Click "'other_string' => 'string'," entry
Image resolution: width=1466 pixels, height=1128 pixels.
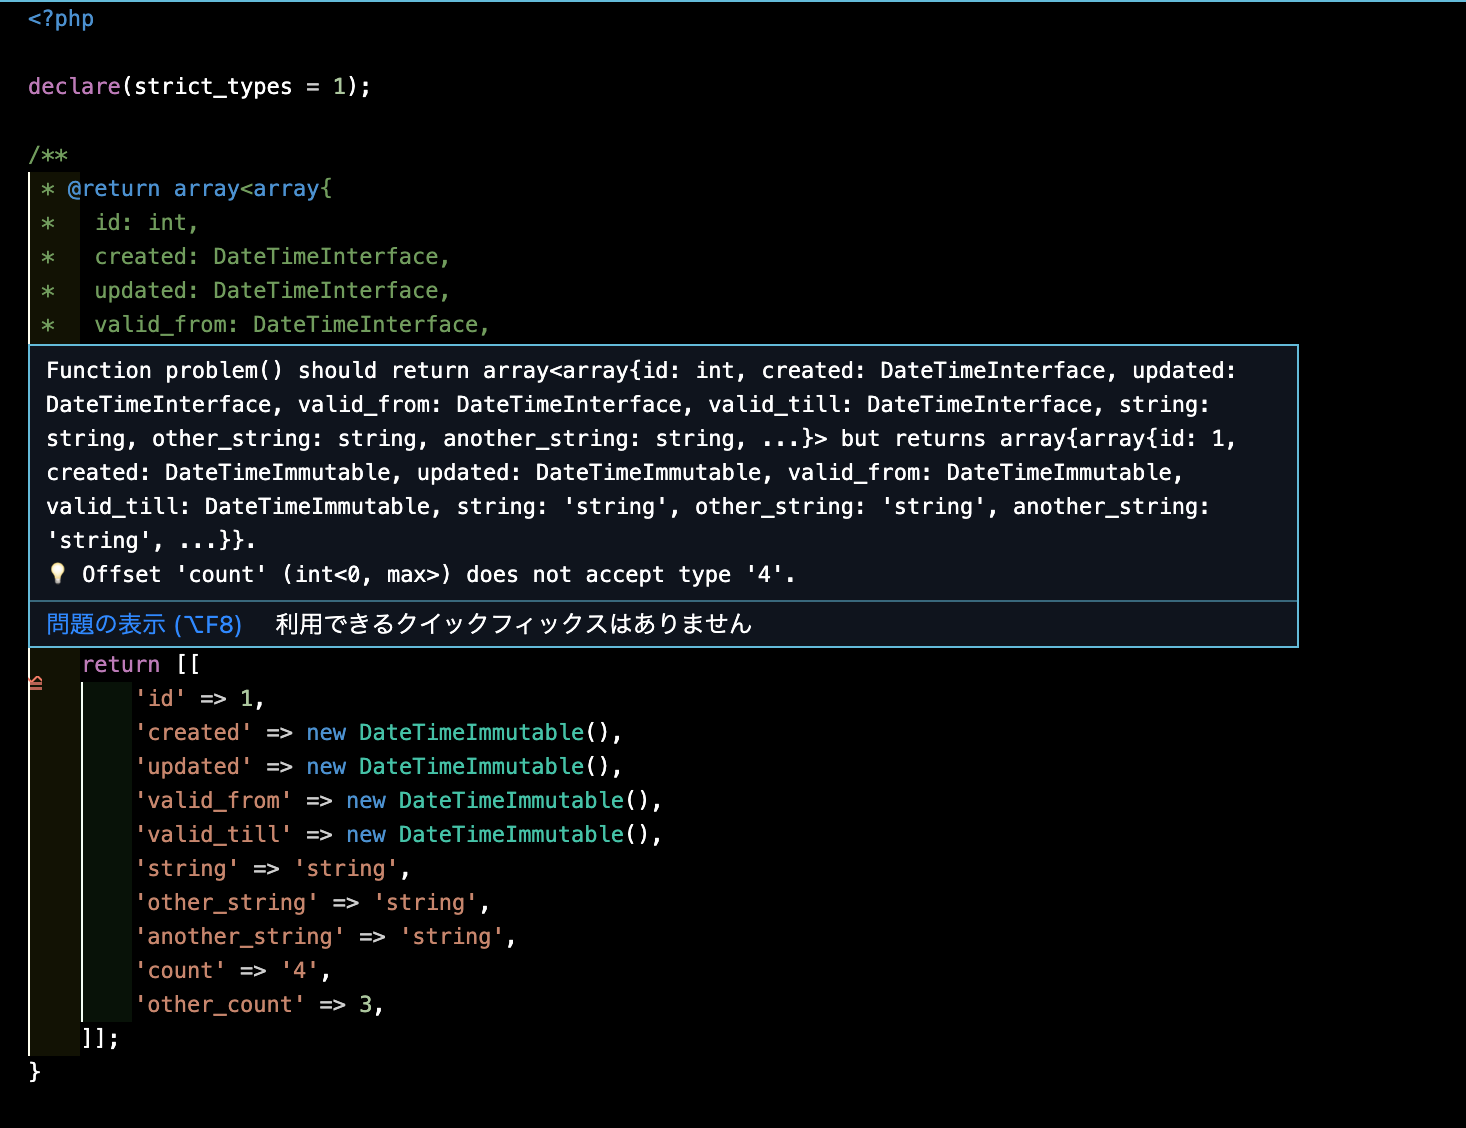tap(312, 903)
